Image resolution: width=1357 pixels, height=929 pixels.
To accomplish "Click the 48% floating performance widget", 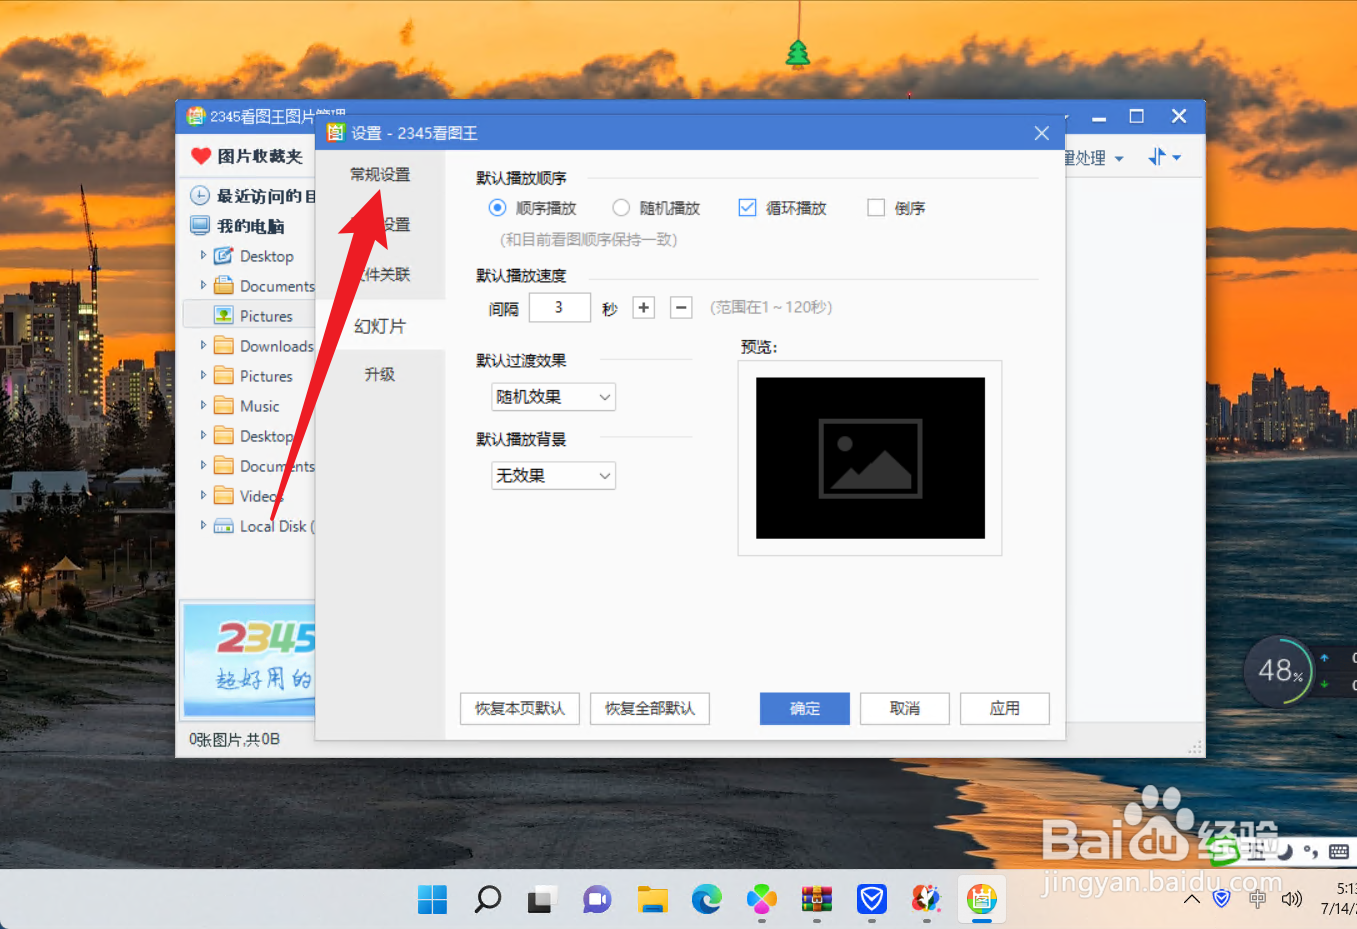I will (1278, 671).
